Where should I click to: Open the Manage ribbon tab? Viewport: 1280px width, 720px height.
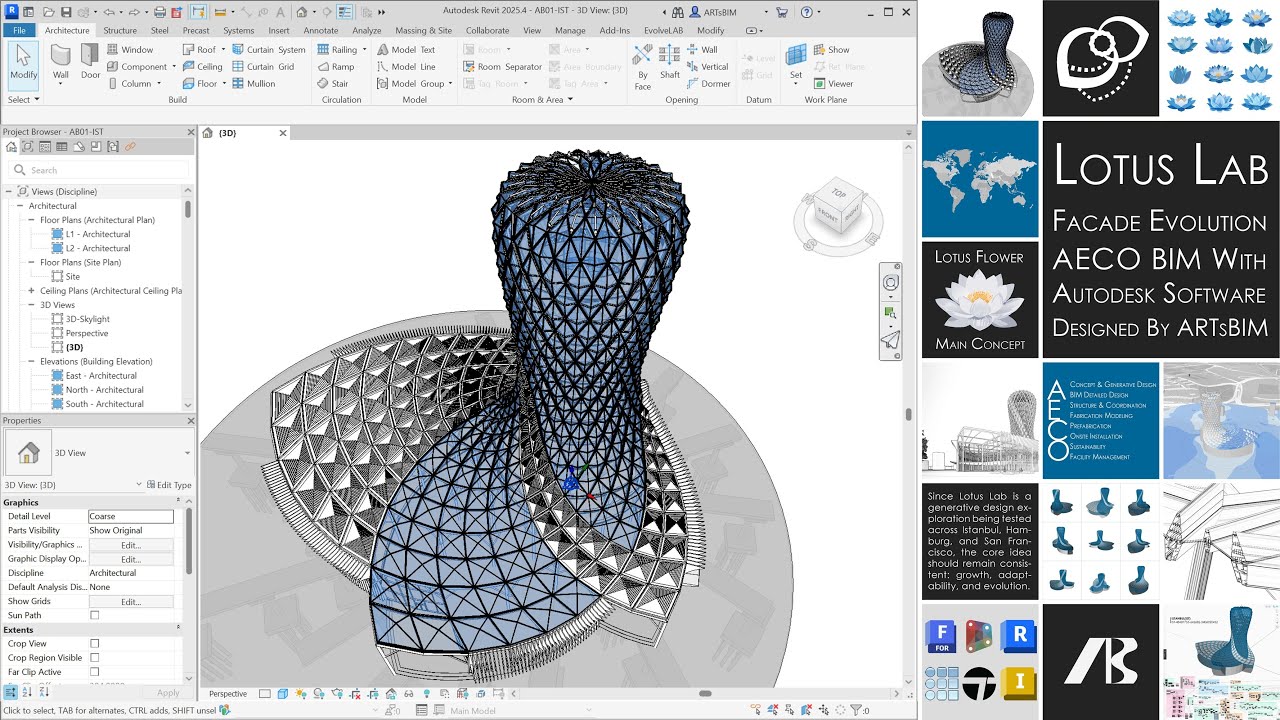(x=570, y=30)
